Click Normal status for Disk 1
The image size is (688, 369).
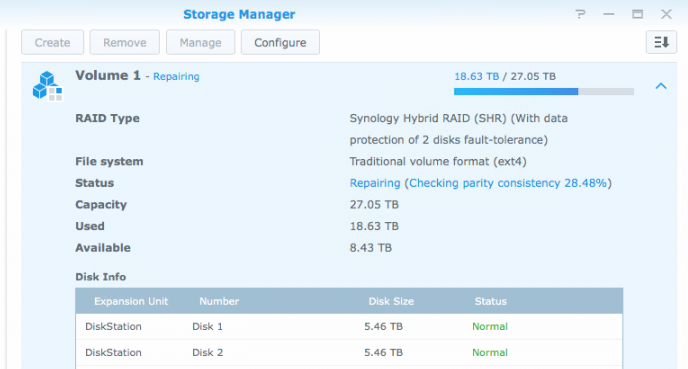(x=490, y=326)
